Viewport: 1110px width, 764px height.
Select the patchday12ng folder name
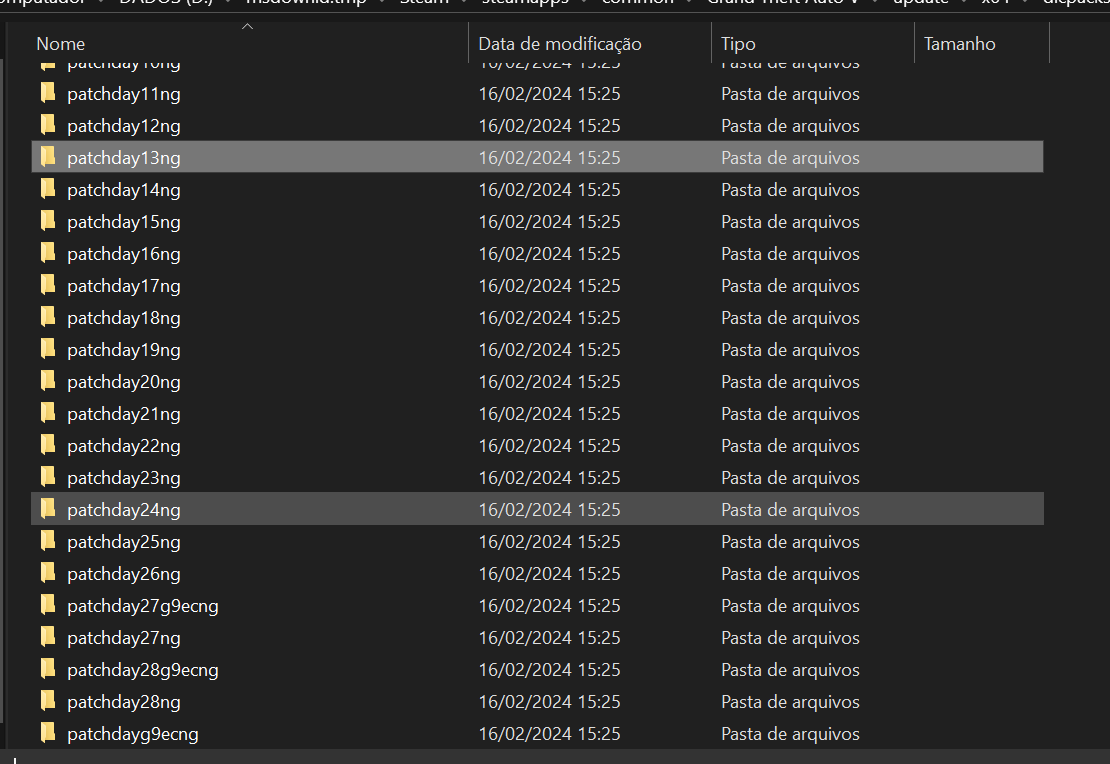[x=124, y=126]
